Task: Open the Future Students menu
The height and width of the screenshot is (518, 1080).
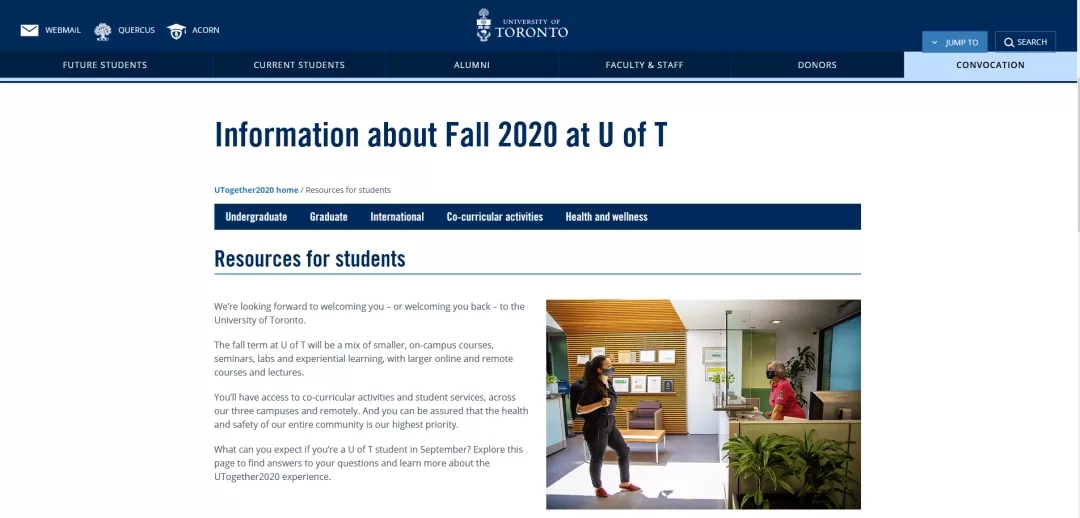Action: pos(105,65)
